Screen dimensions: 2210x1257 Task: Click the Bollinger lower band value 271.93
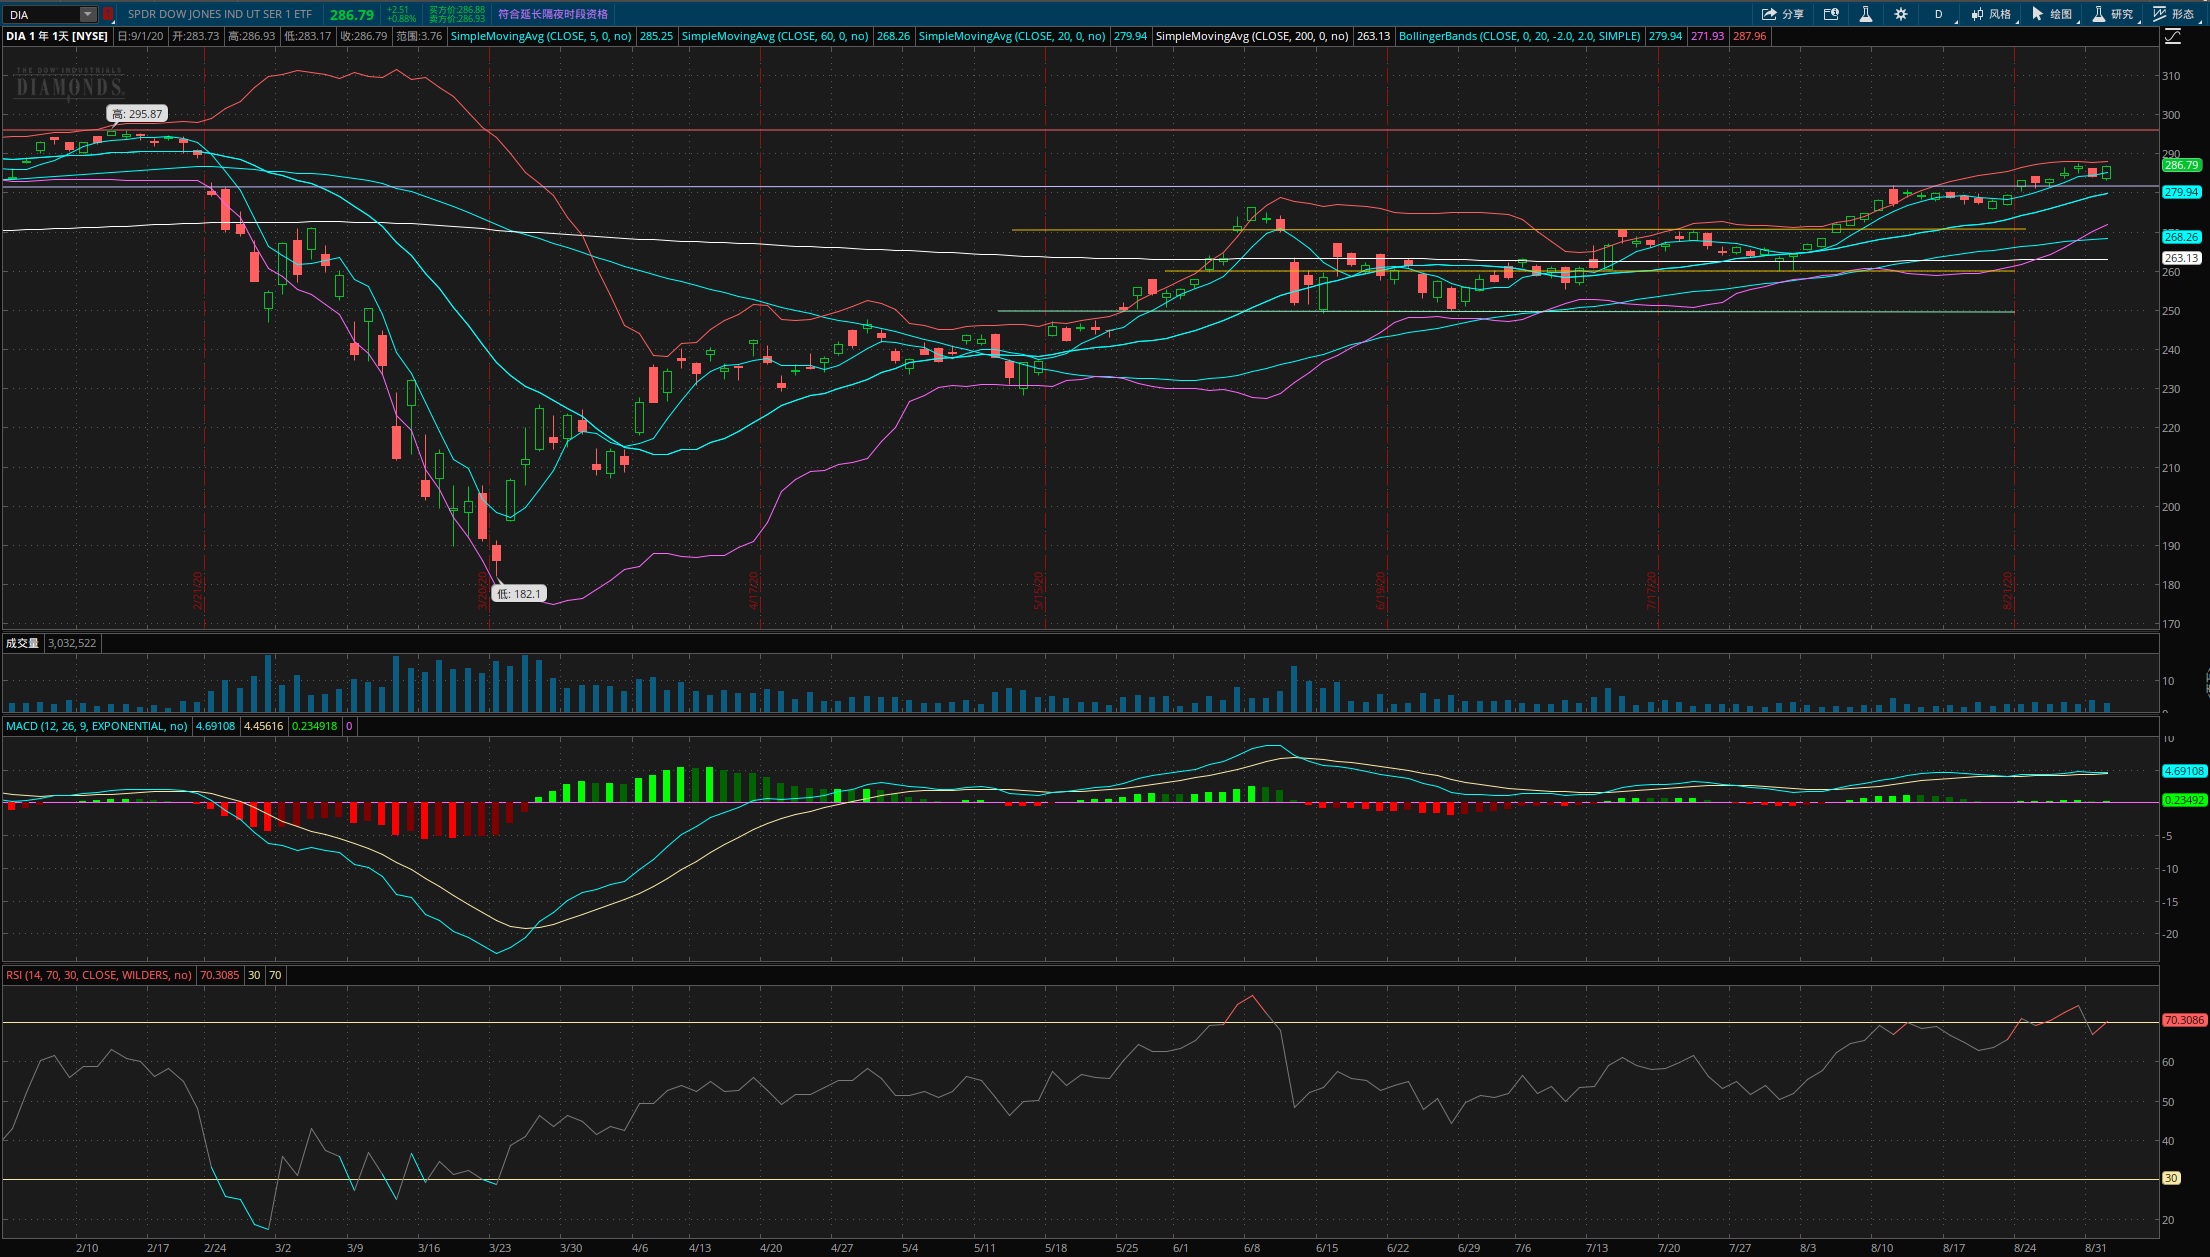pyautogui.click(x=1708, y=36)
